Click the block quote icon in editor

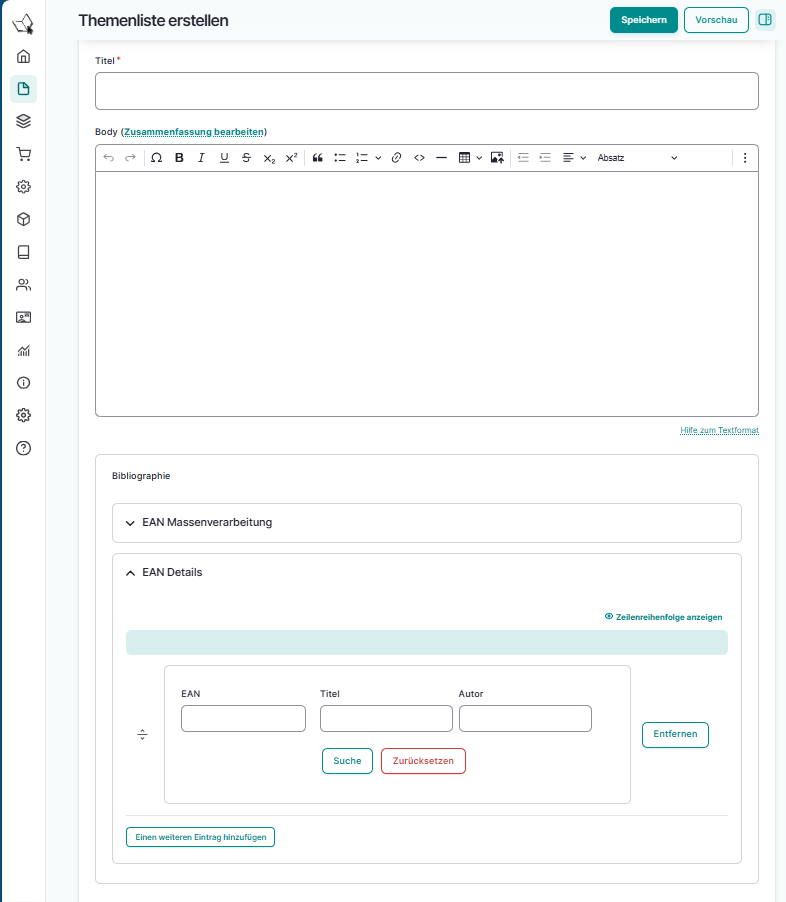point(318,158)
